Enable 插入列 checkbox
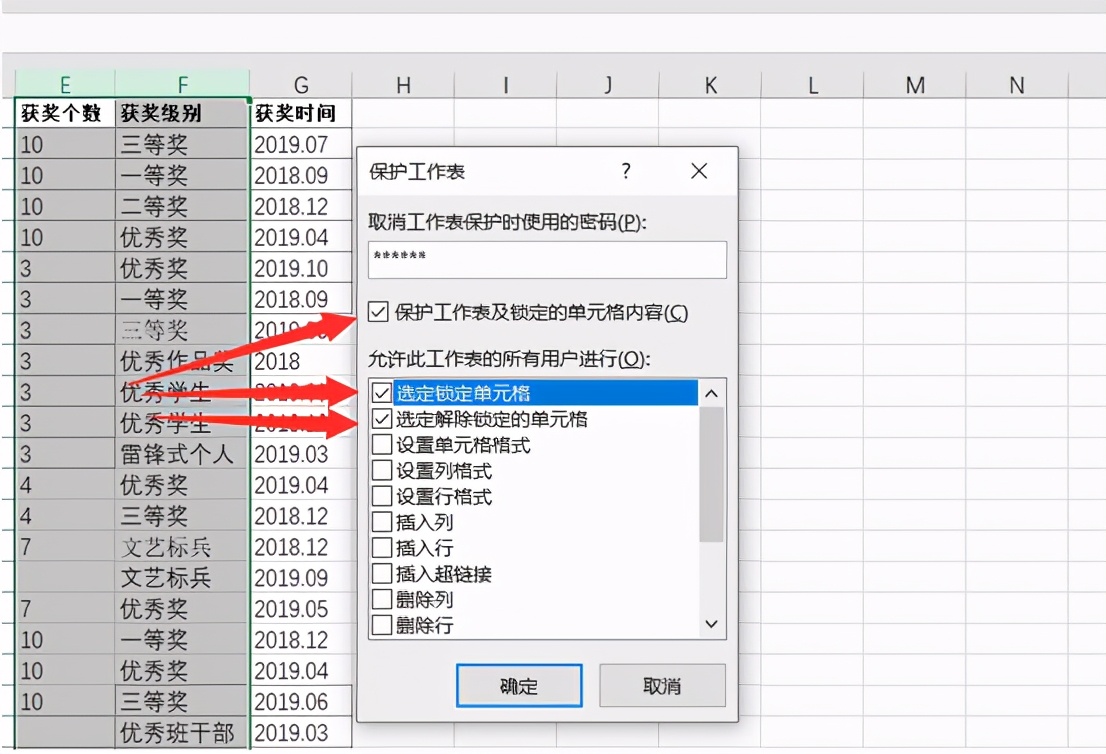1106x754 pixels. [x=382, y=521]
